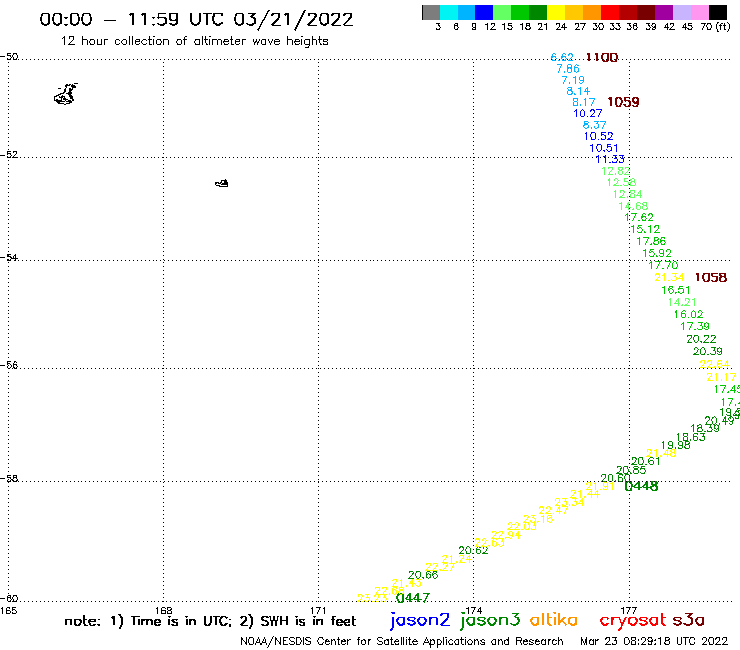Click the s3a satellite label
740x650 pixels.
(688, 620)
